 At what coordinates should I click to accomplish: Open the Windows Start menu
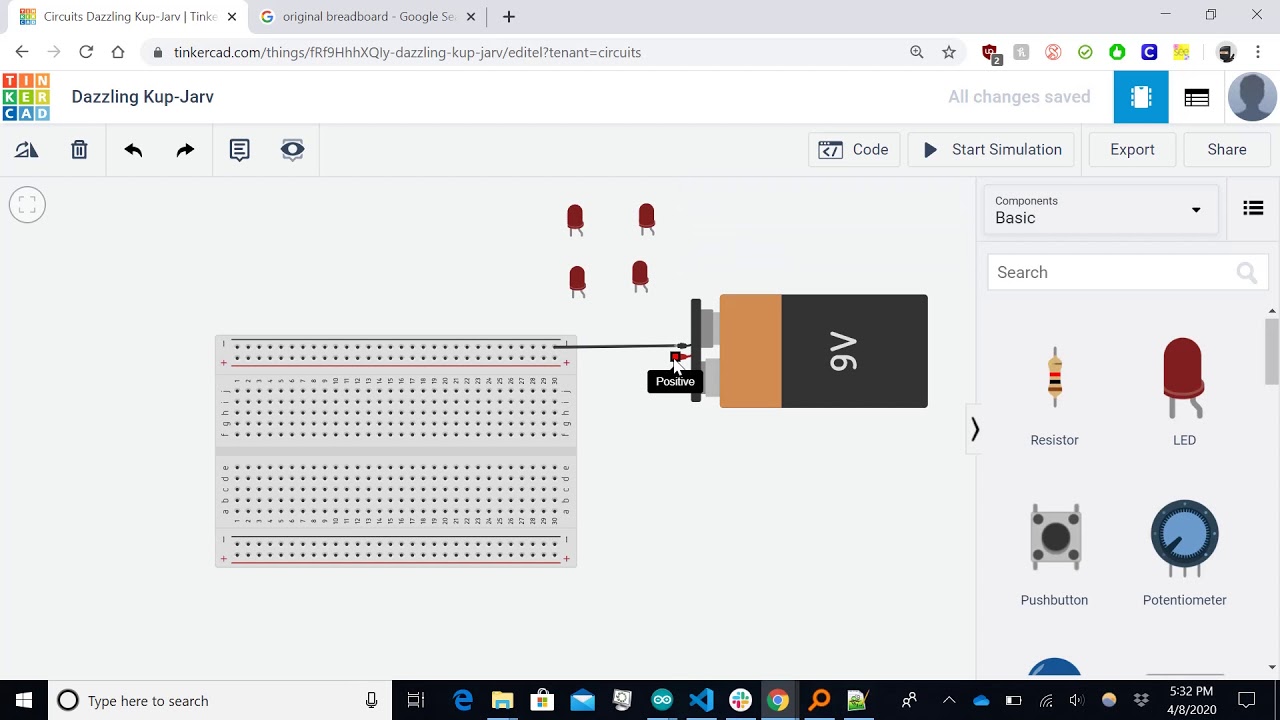pyautogui.click(x=24, y=700)
